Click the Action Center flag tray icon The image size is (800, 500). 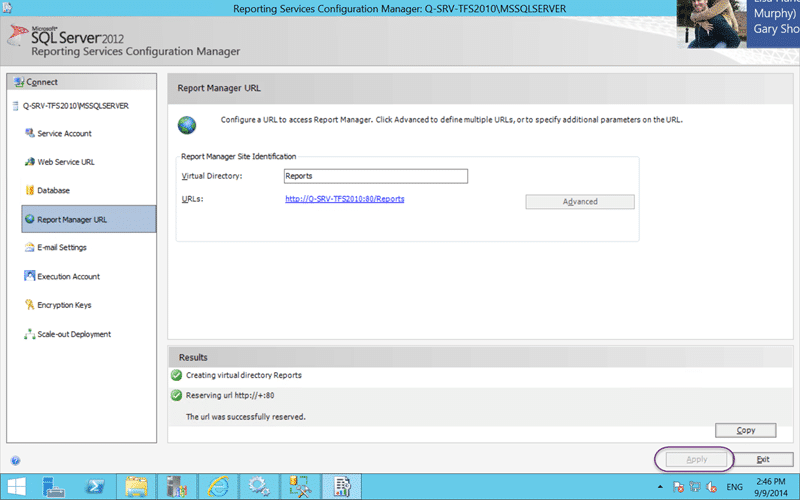[678, 487]
